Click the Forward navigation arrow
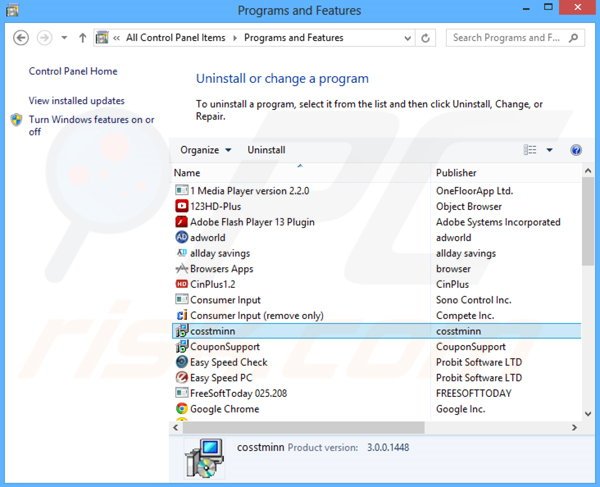Viewport: 600px width, 487px height. pos(44,38)
